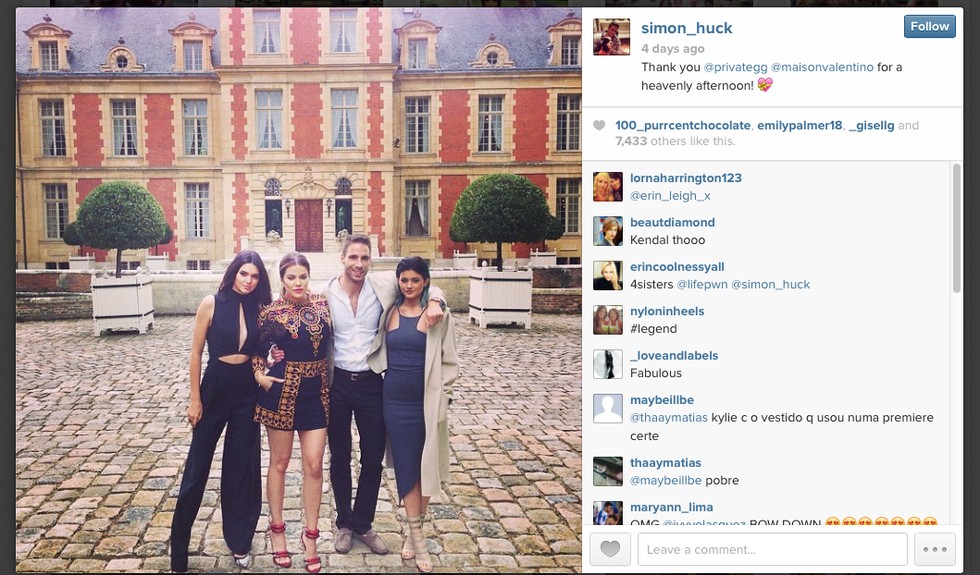Click the Follow button
The image size is (980, 575).
(x=929, y=26)
